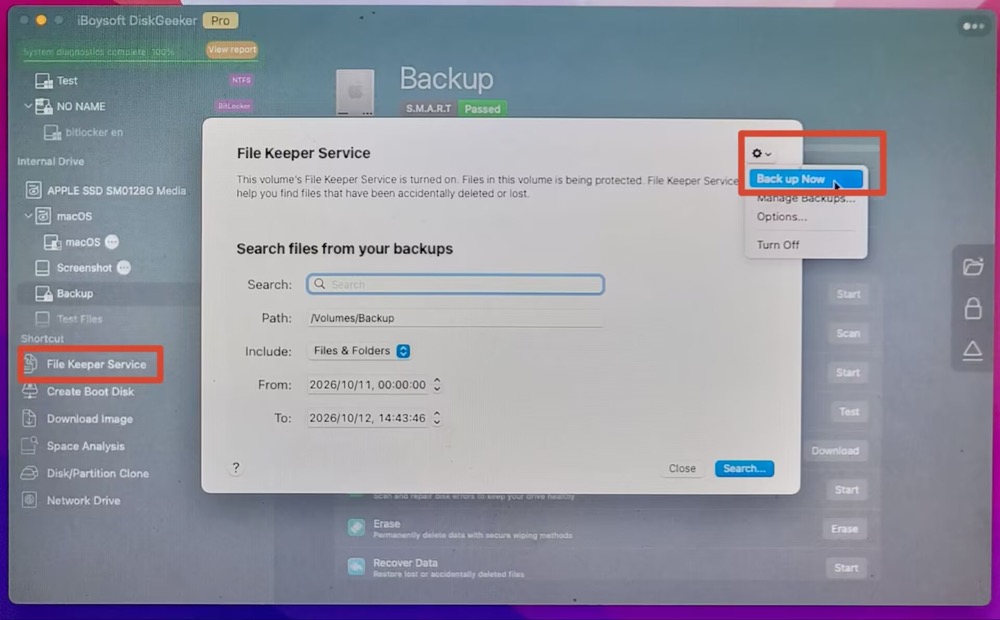The image size is (1000, 620).
Task: Click the NTFS badge beside Test
Action: click(x=241, y=80)
